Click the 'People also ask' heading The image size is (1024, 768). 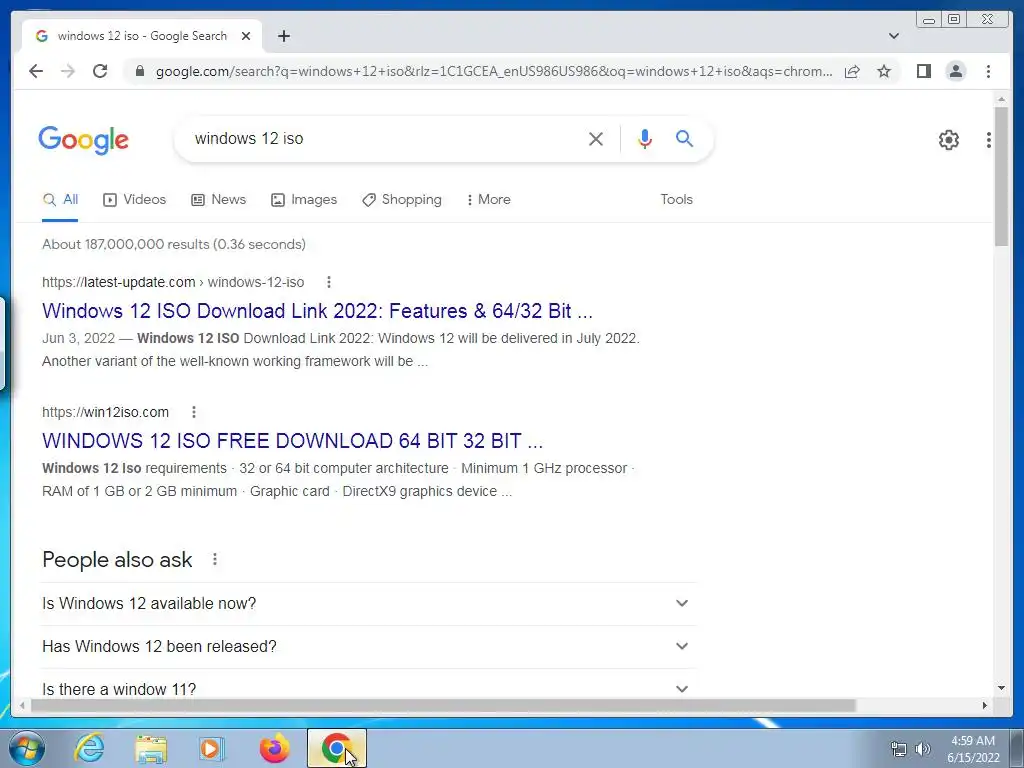[x=117, y=560]
